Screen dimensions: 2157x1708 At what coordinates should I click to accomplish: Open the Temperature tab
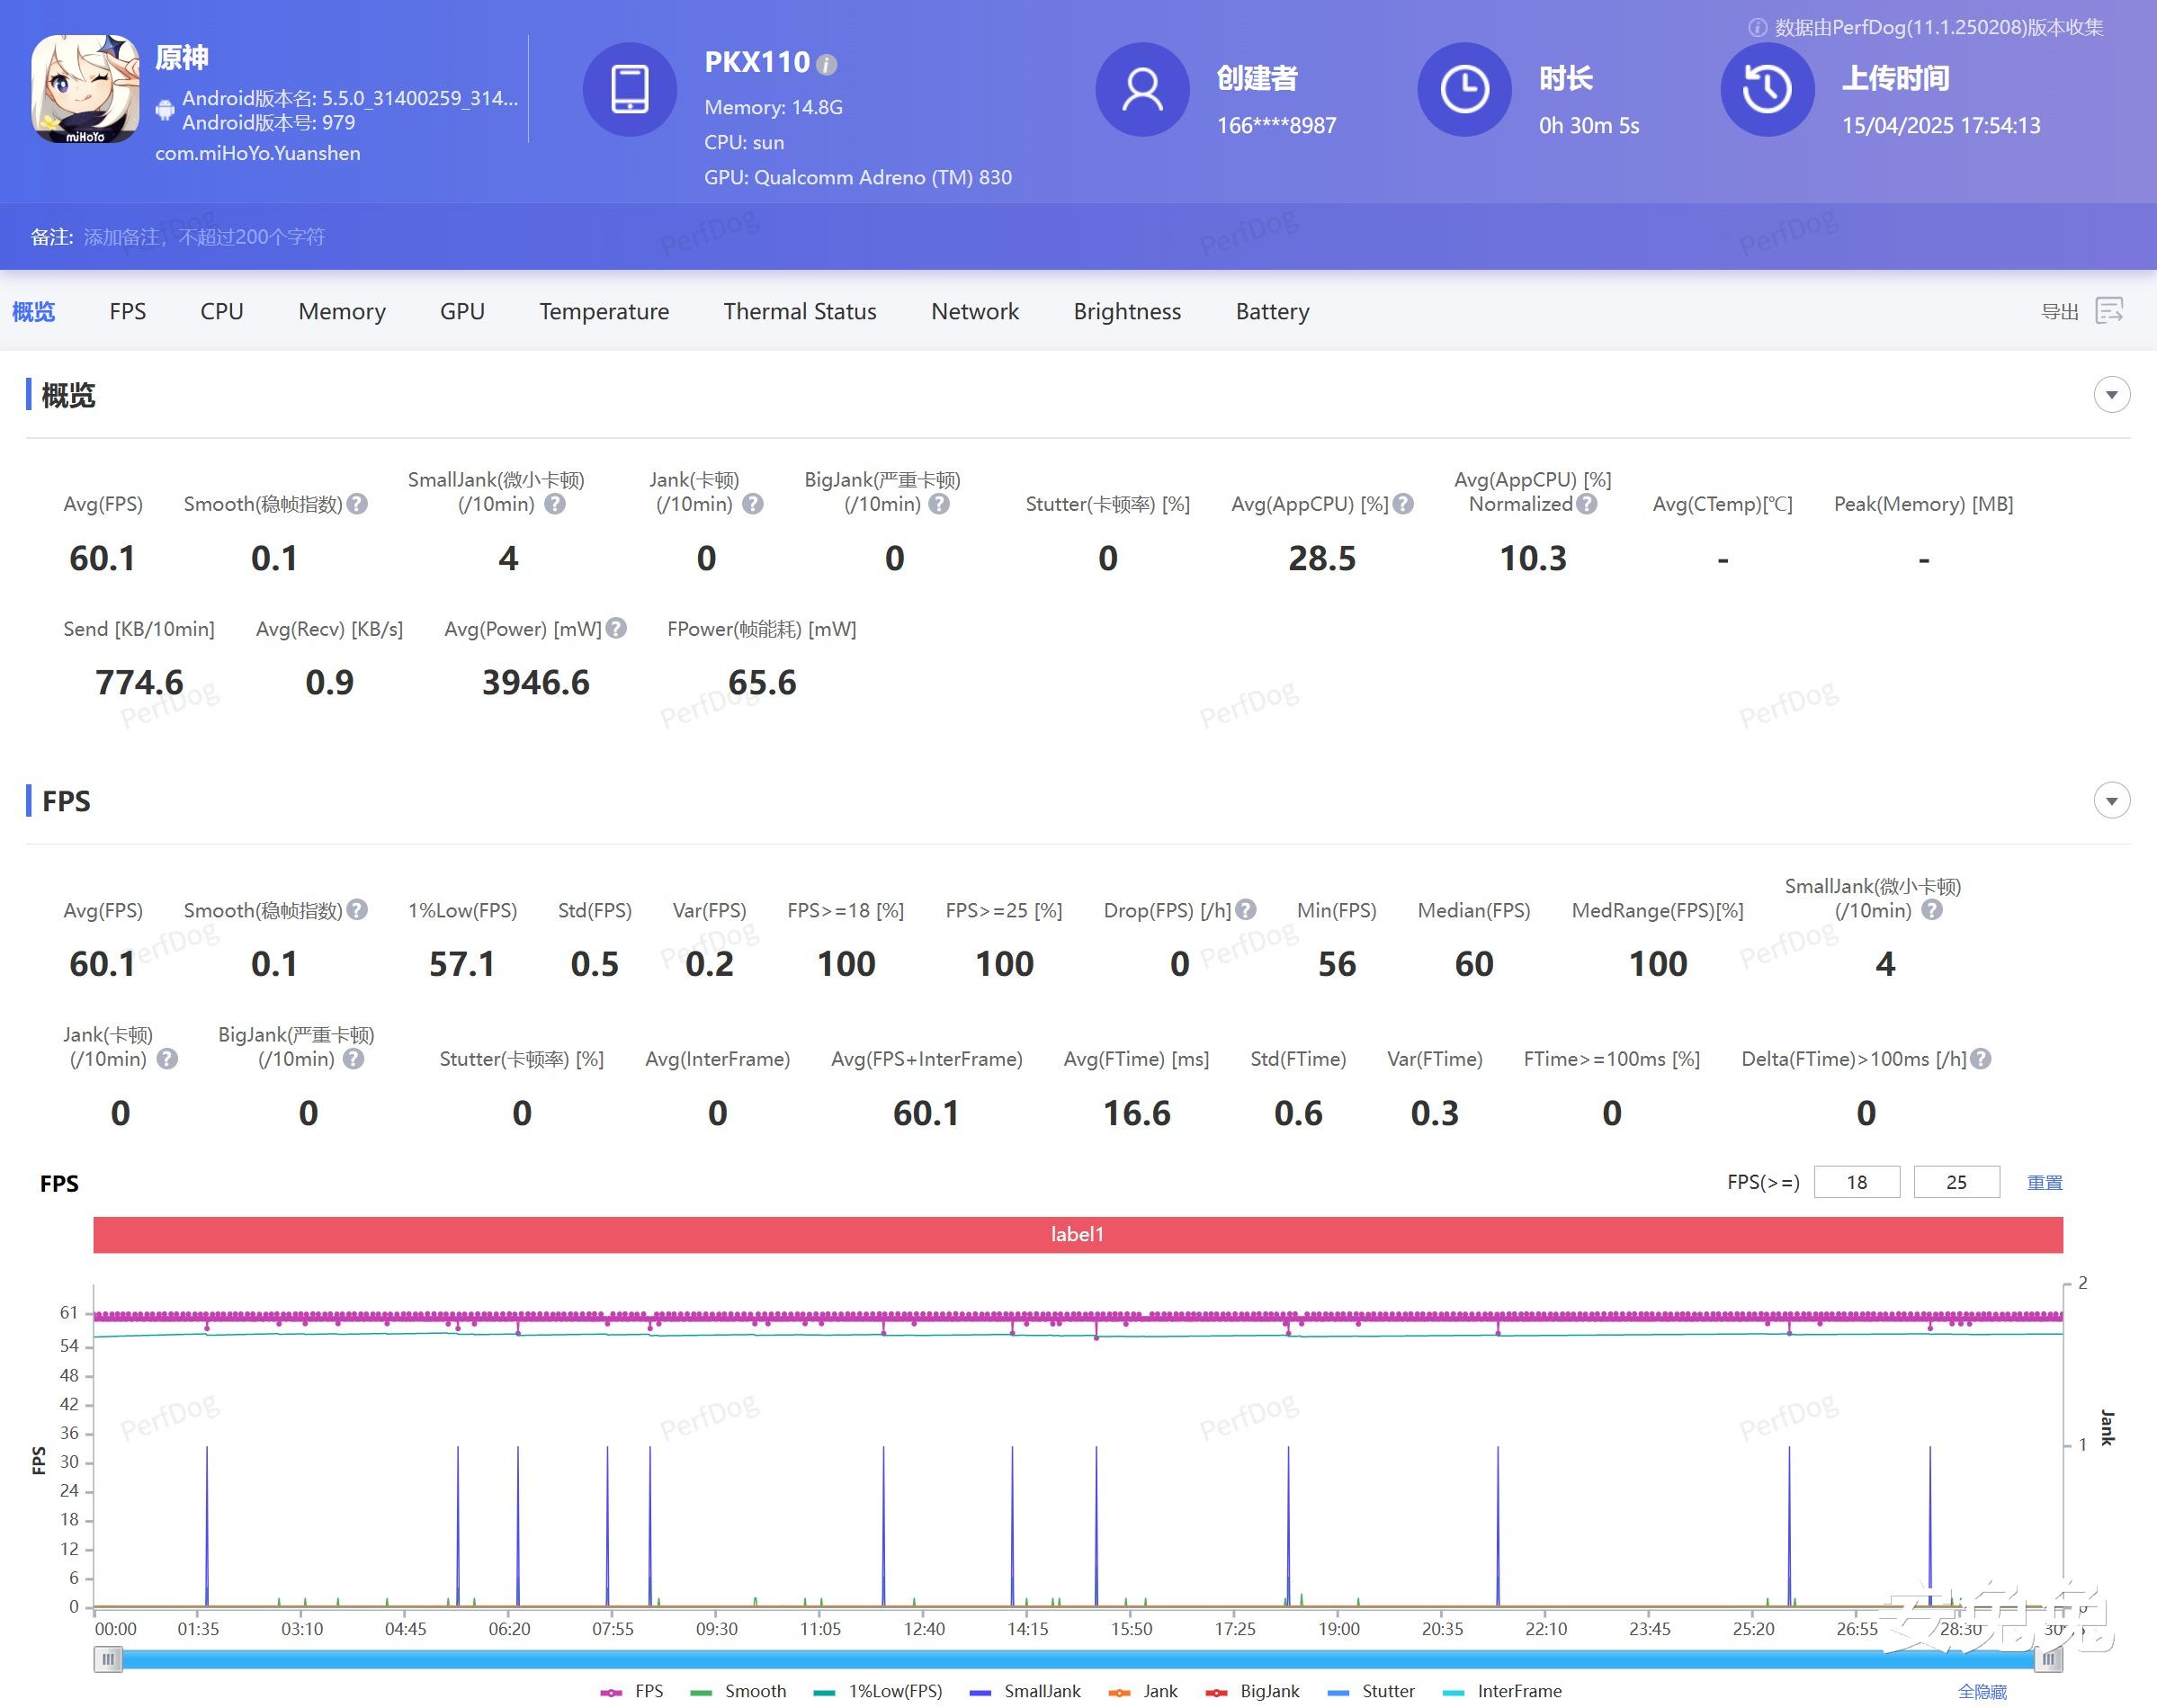(604, 312)
